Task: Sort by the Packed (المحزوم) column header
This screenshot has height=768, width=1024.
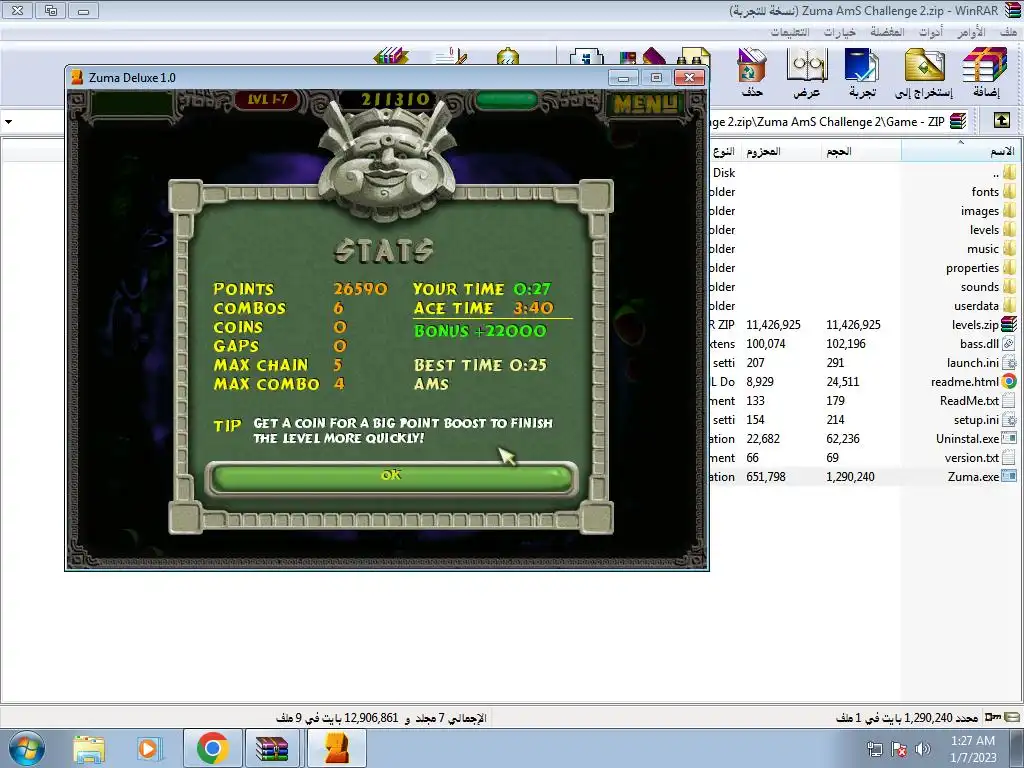Action: [x=780, y=151]
